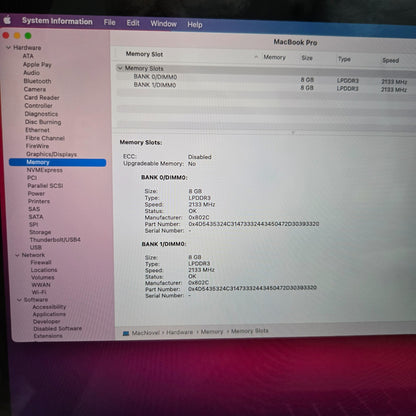Screen dimensions: 416x416
Task: Select Controller in the sidebar
Action: (38, 106)
